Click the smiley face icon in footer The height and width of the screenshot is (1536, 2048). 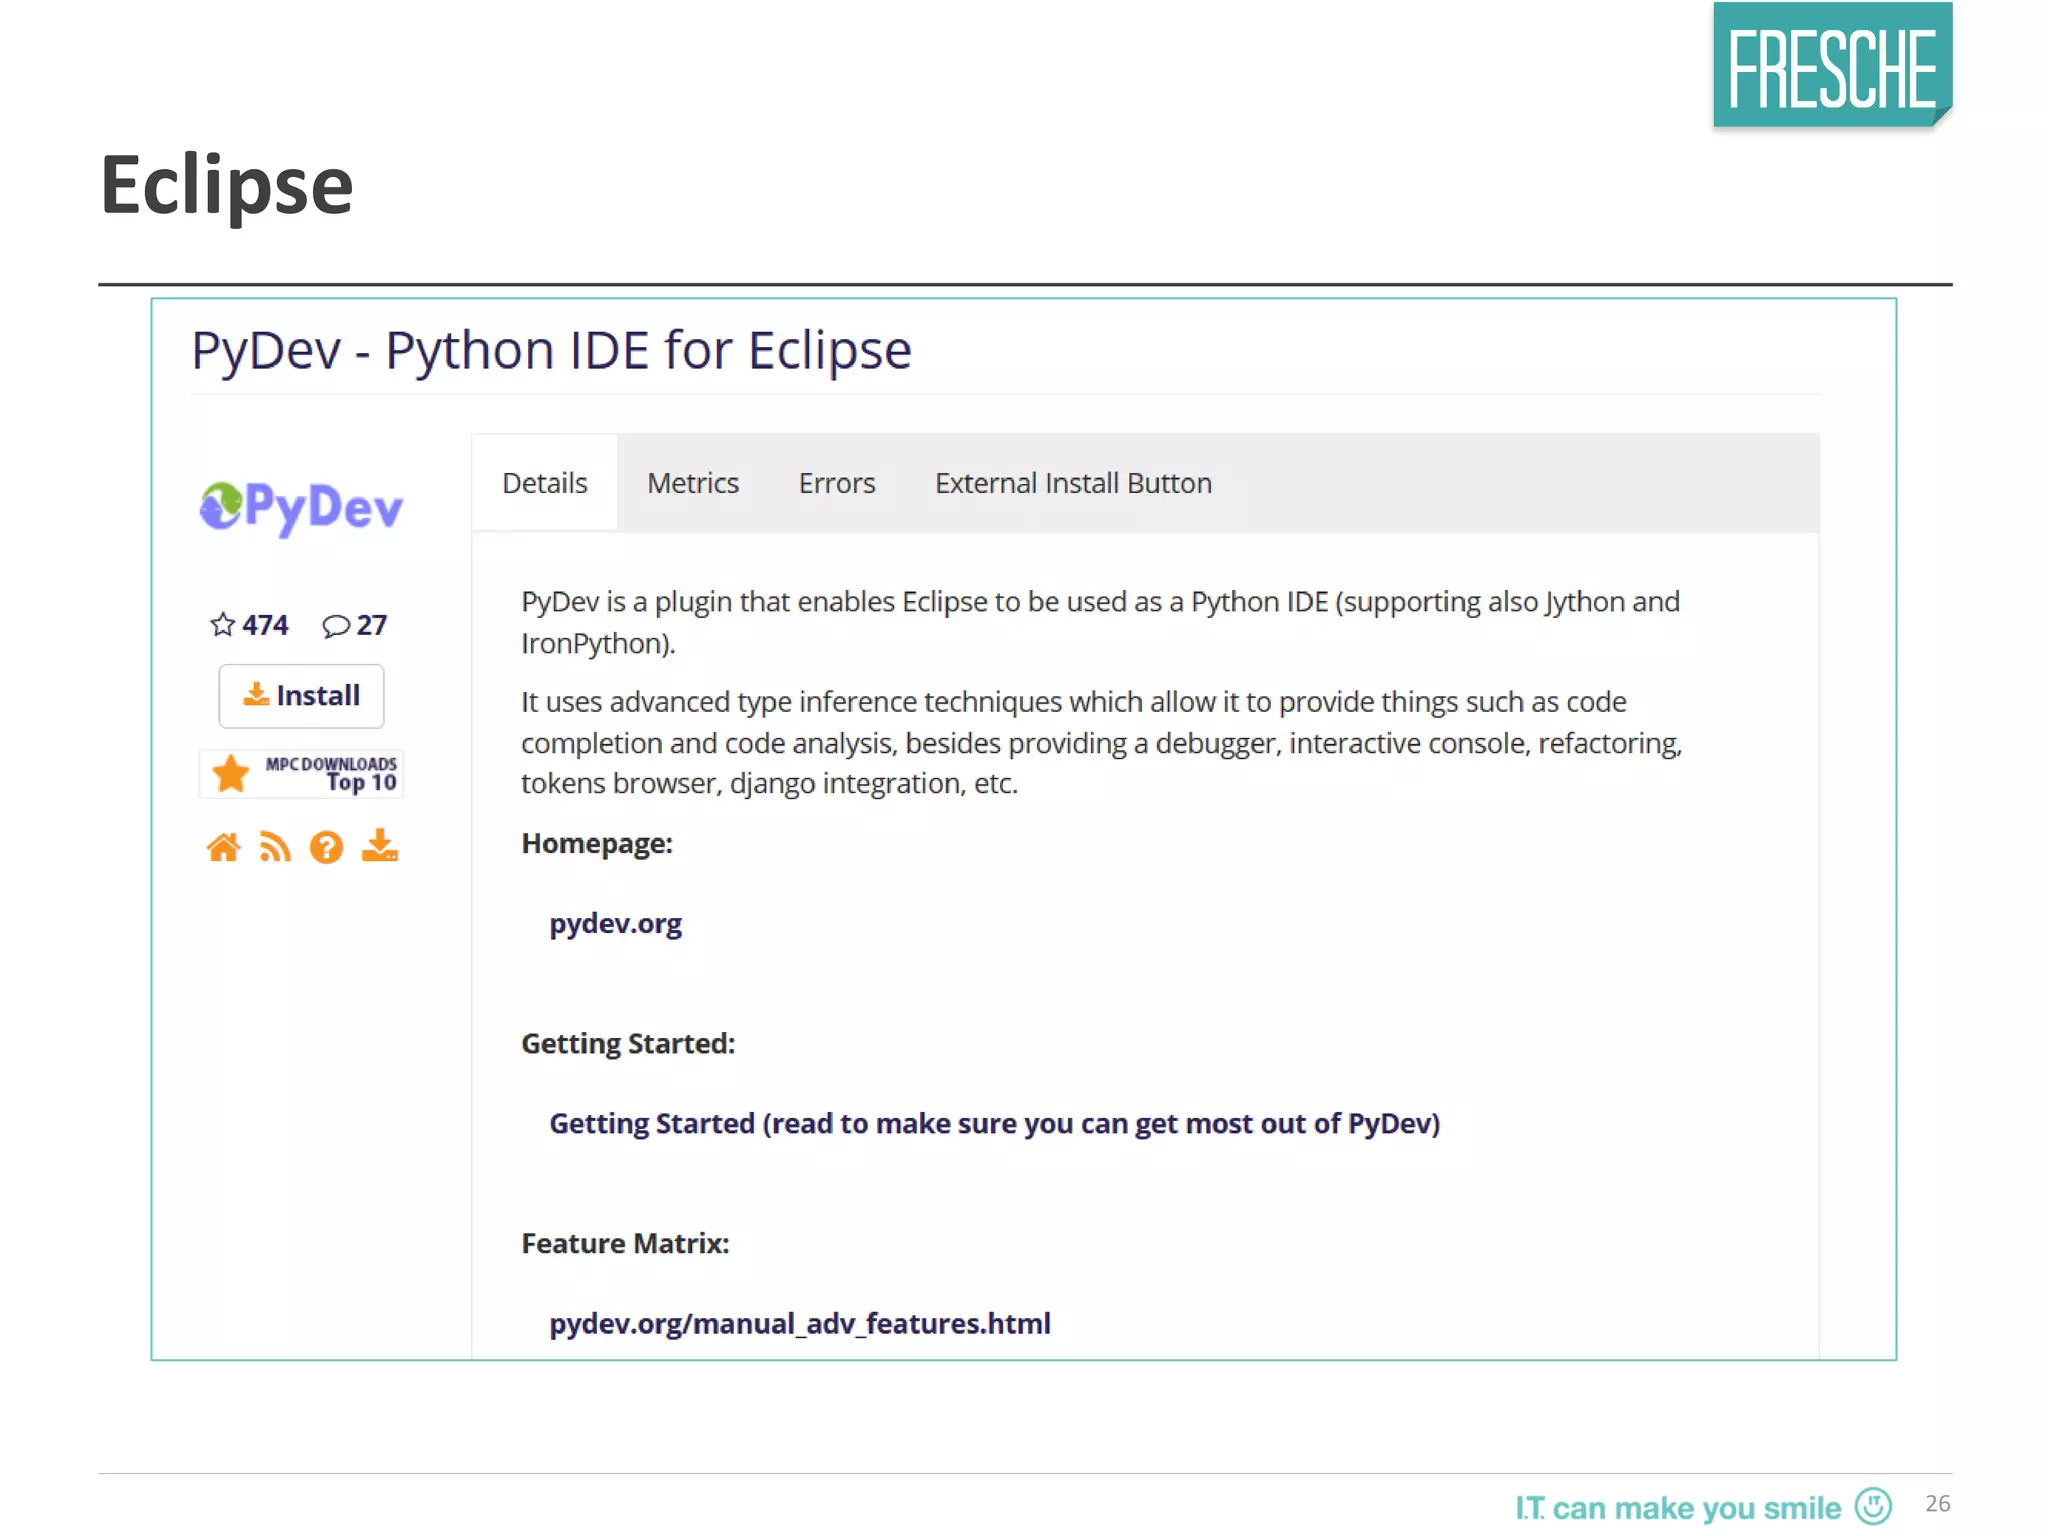point(1872,1506)
